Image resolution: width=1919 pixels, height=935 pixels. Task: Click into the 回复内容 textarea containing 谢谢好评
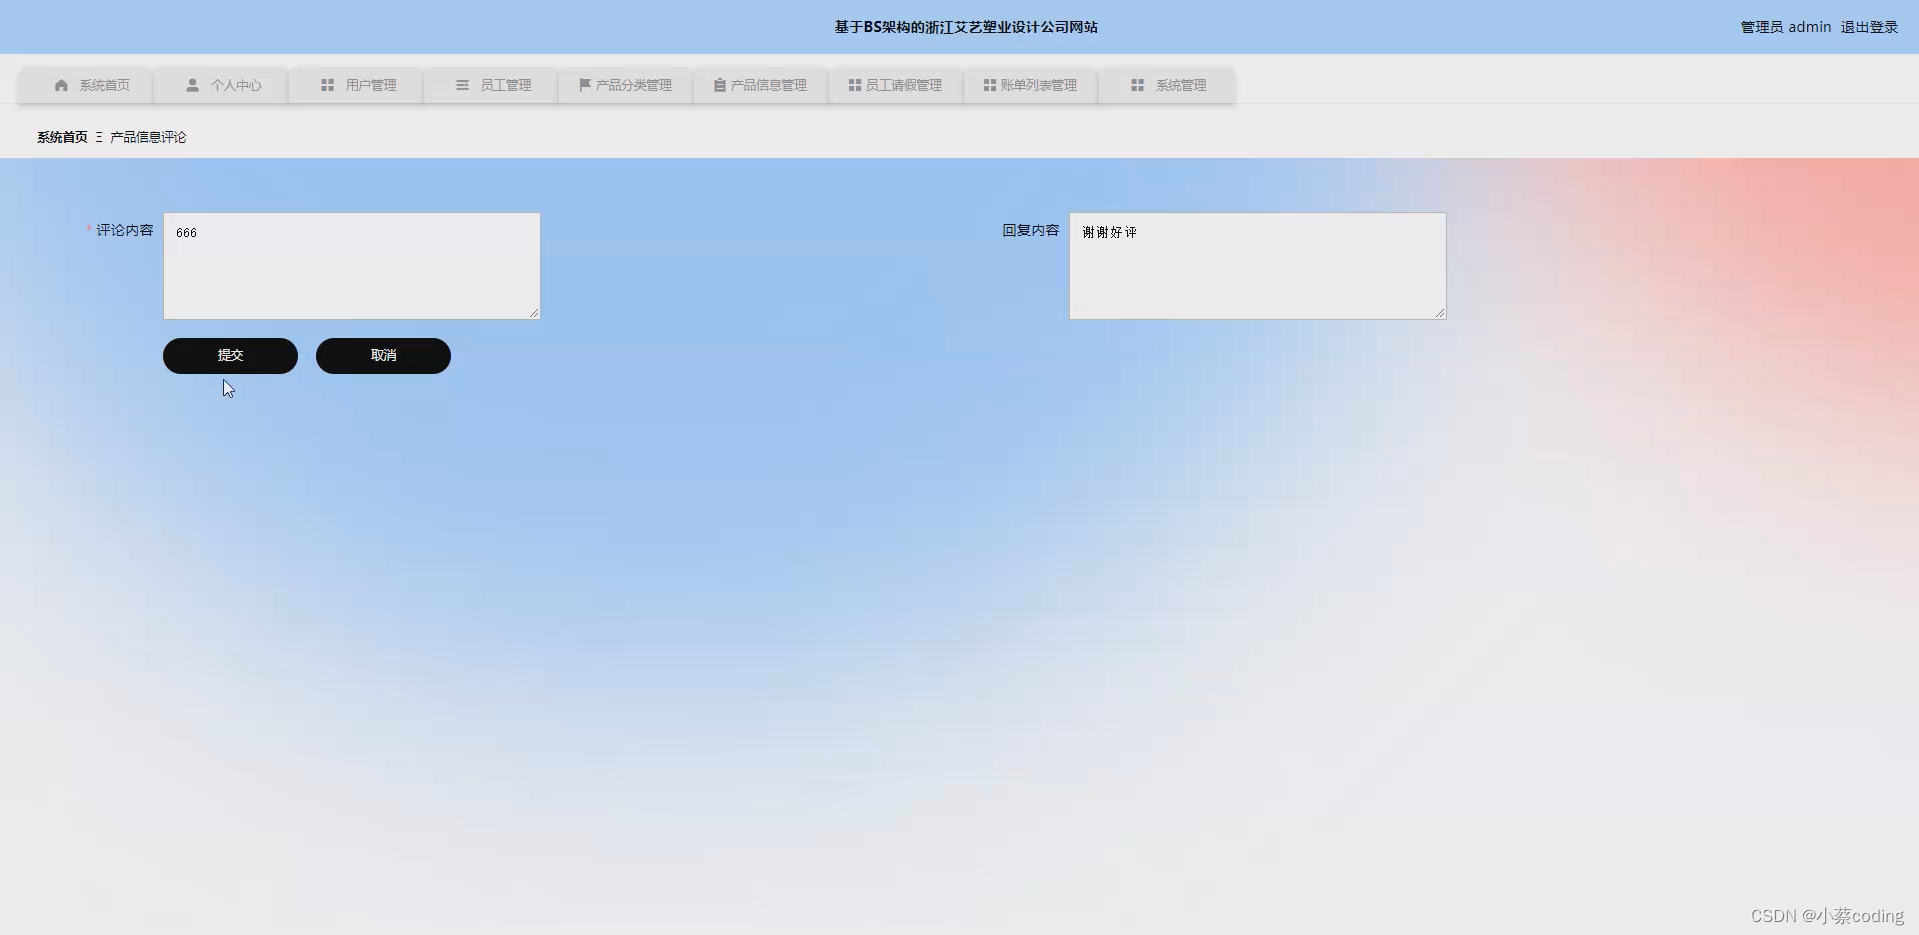(1258, 266)
